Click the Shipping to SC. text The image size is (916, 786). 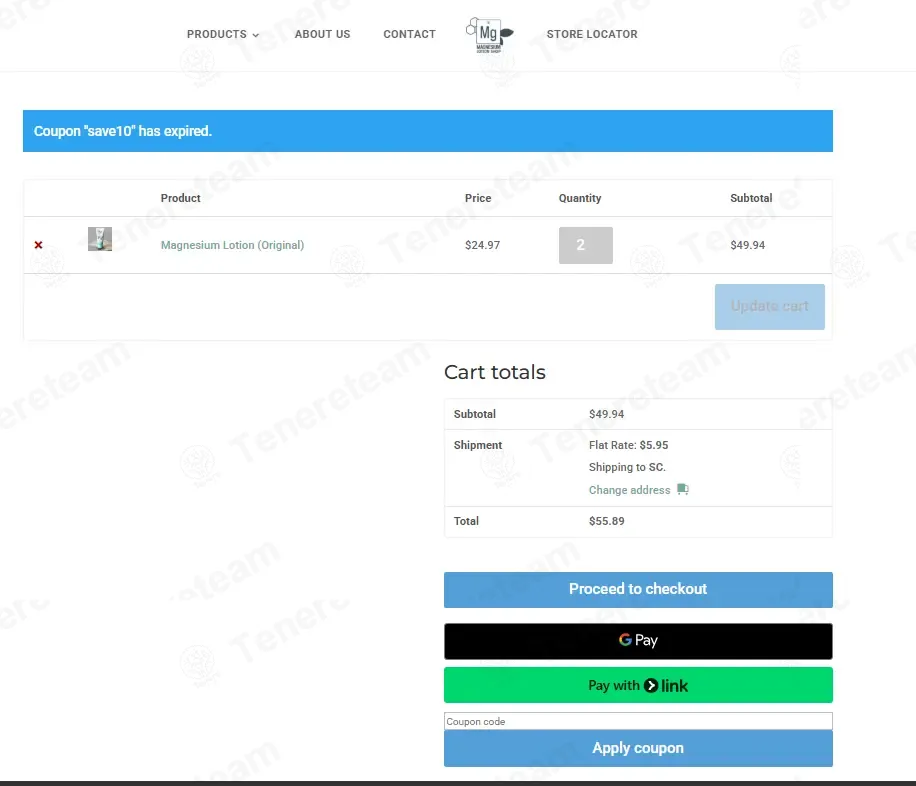tap(627, 467)
